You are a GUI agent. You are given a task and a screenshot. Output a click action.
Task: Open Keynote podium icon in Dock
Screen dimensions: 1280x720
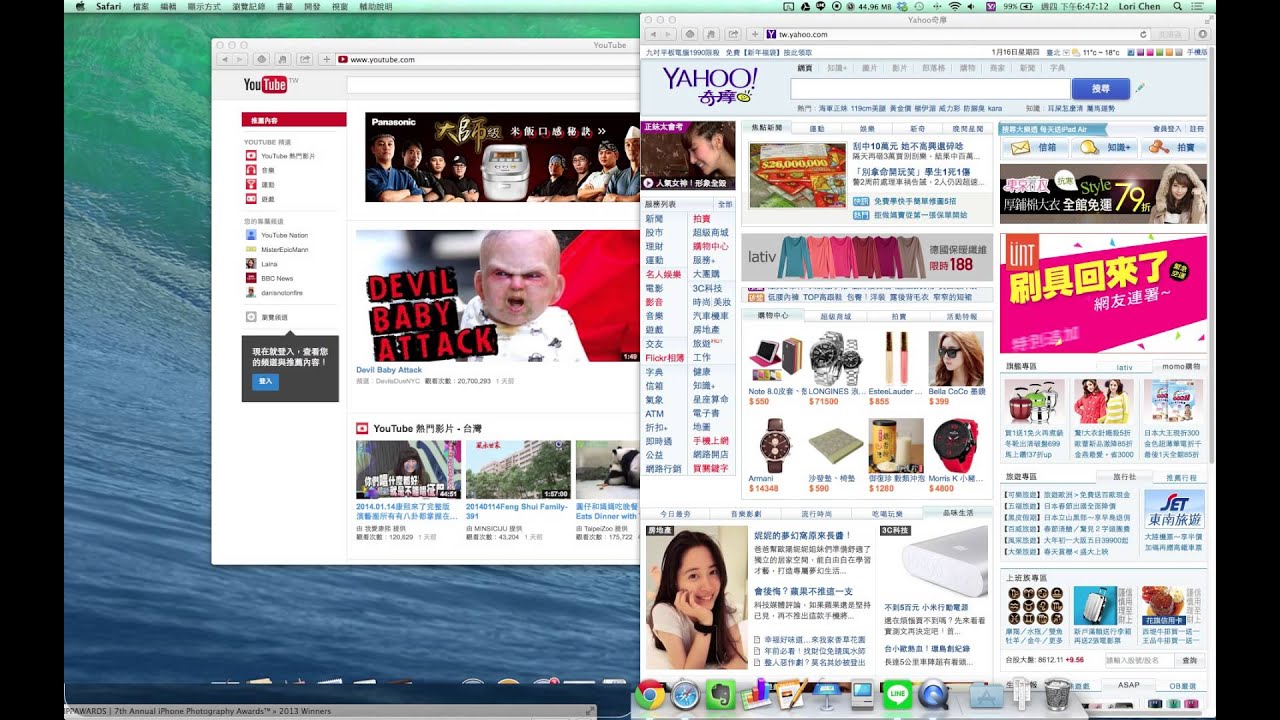pyautogui.click(x=827, y=695)
